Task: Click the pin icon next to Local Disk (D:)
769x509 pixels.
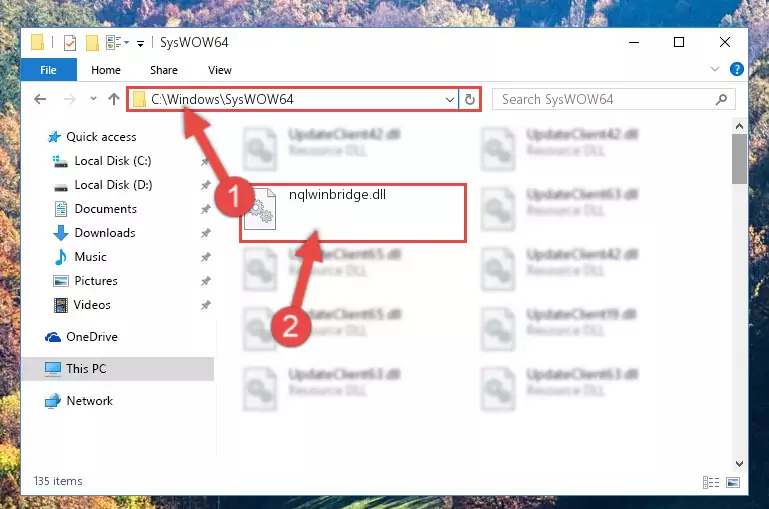Action: 205,185
